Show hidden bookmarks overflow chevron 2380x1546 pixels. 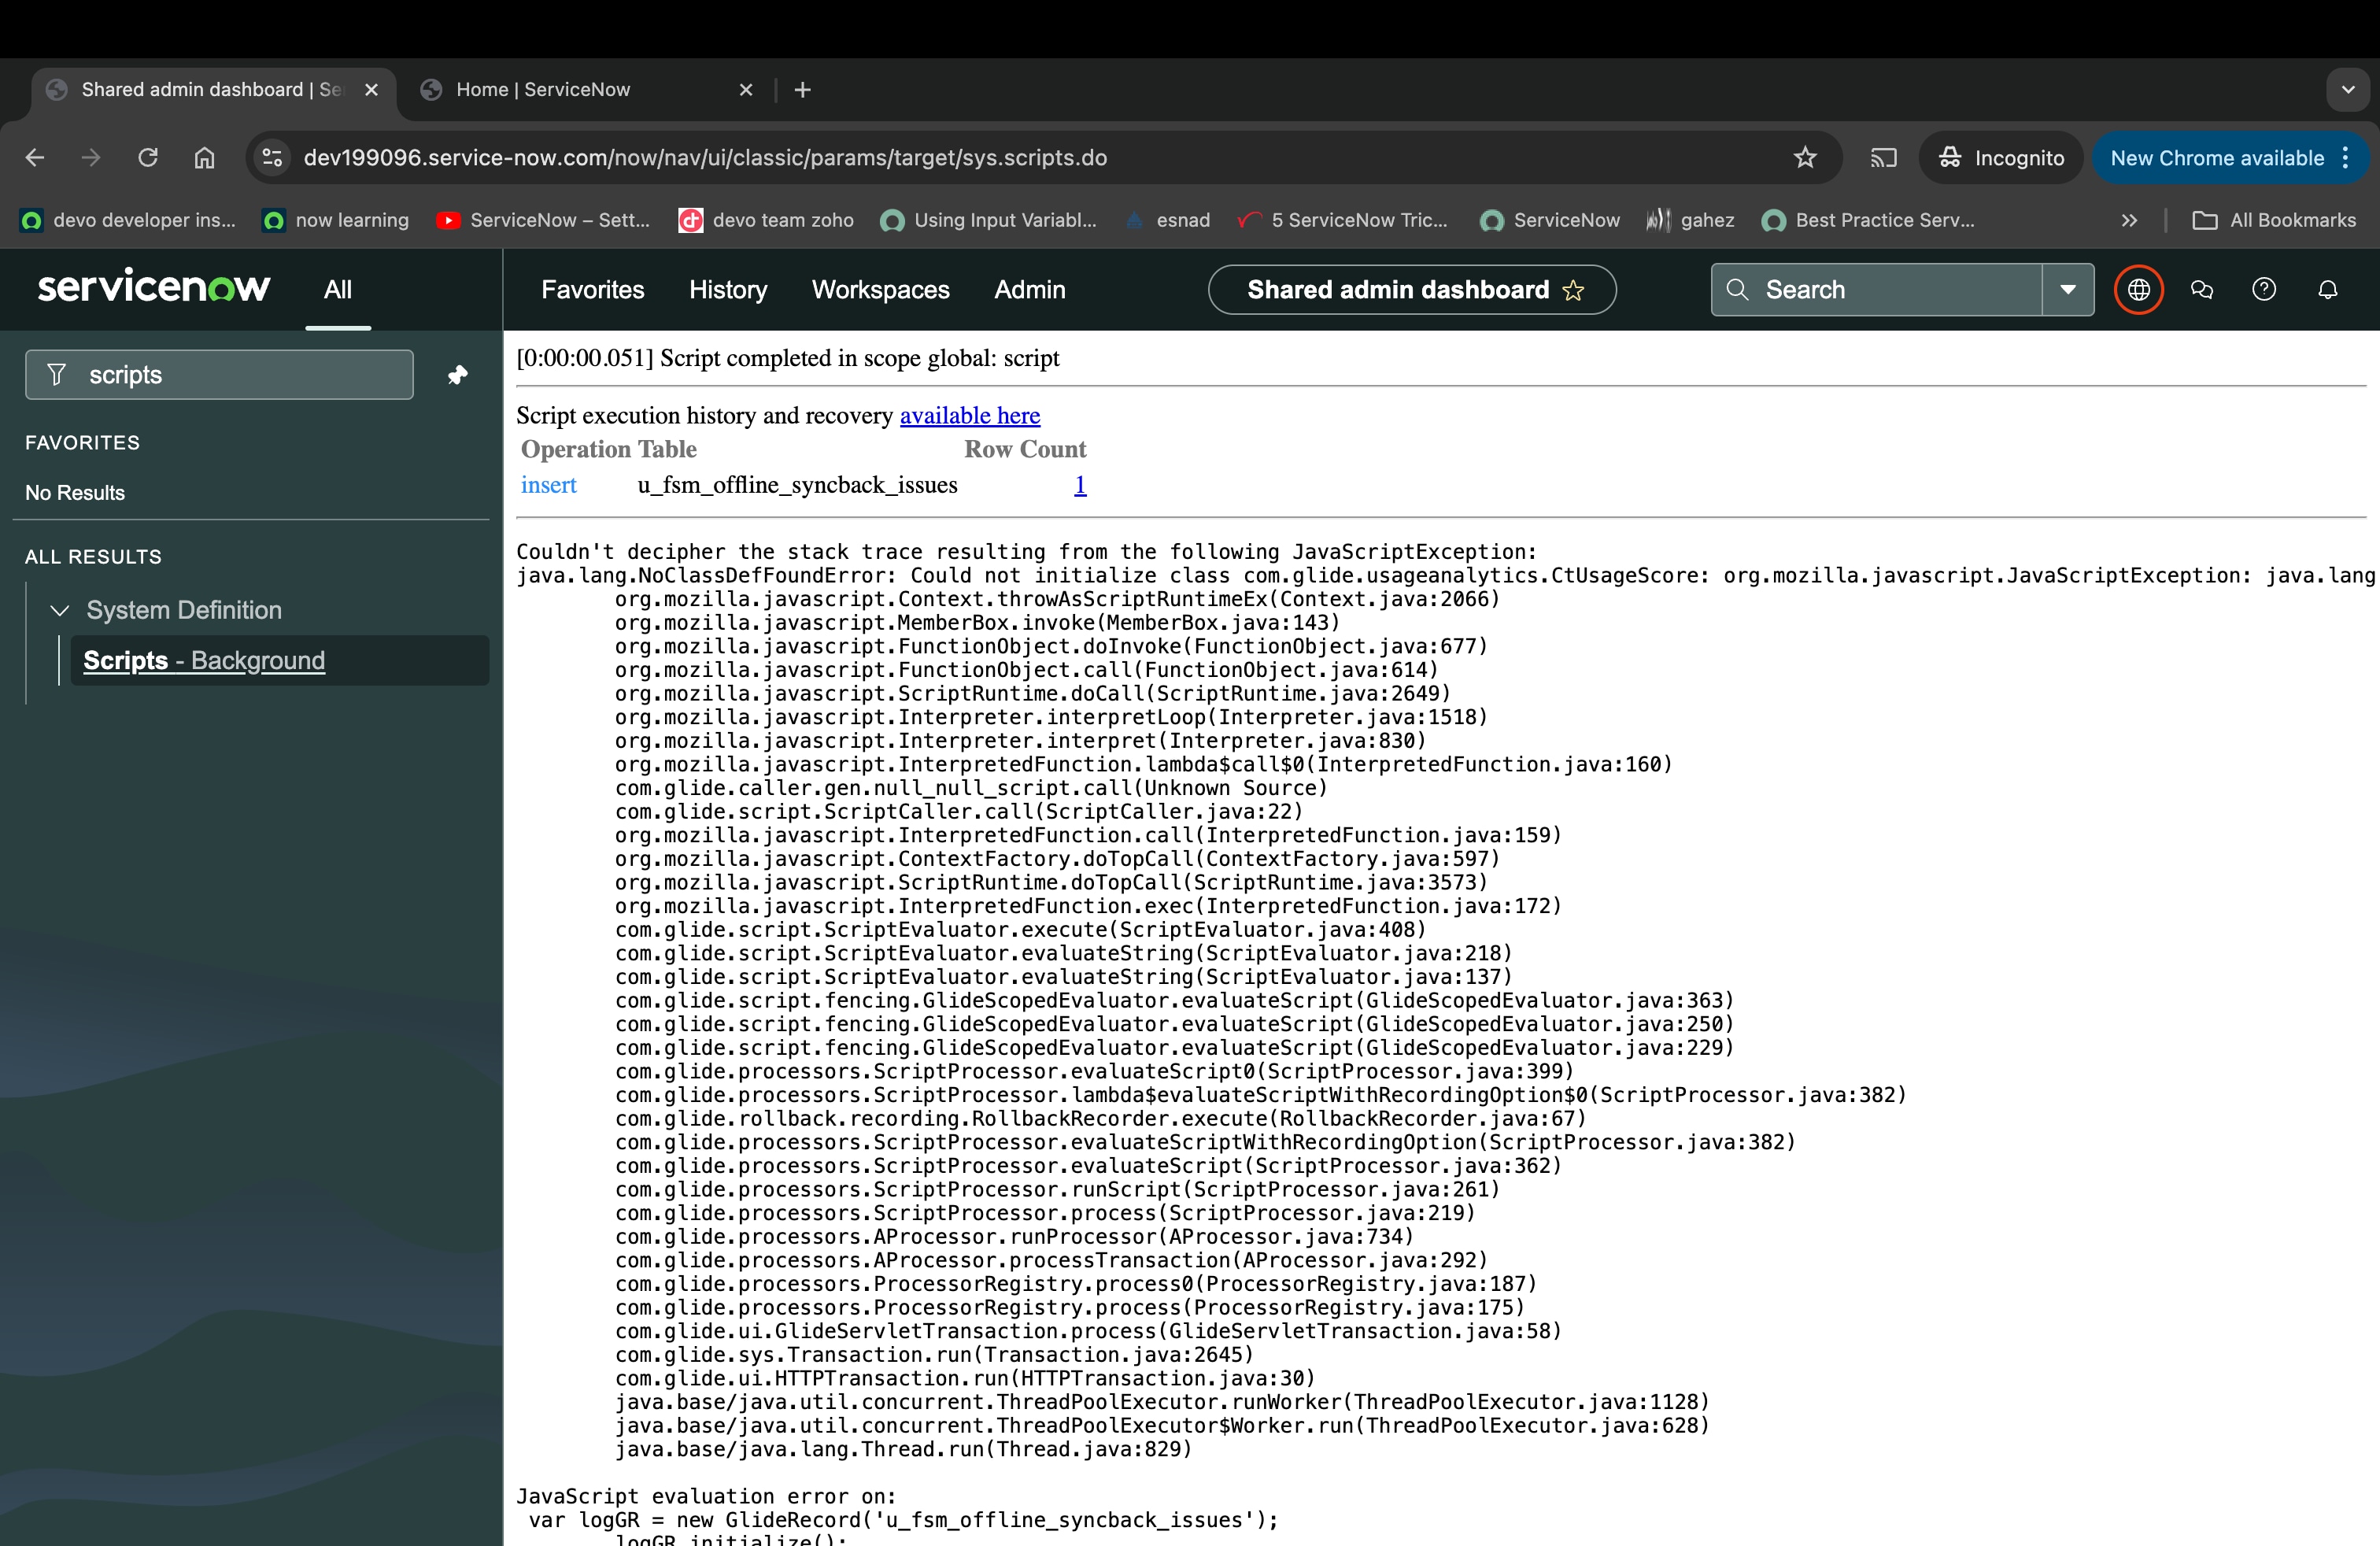point(2129,220)
